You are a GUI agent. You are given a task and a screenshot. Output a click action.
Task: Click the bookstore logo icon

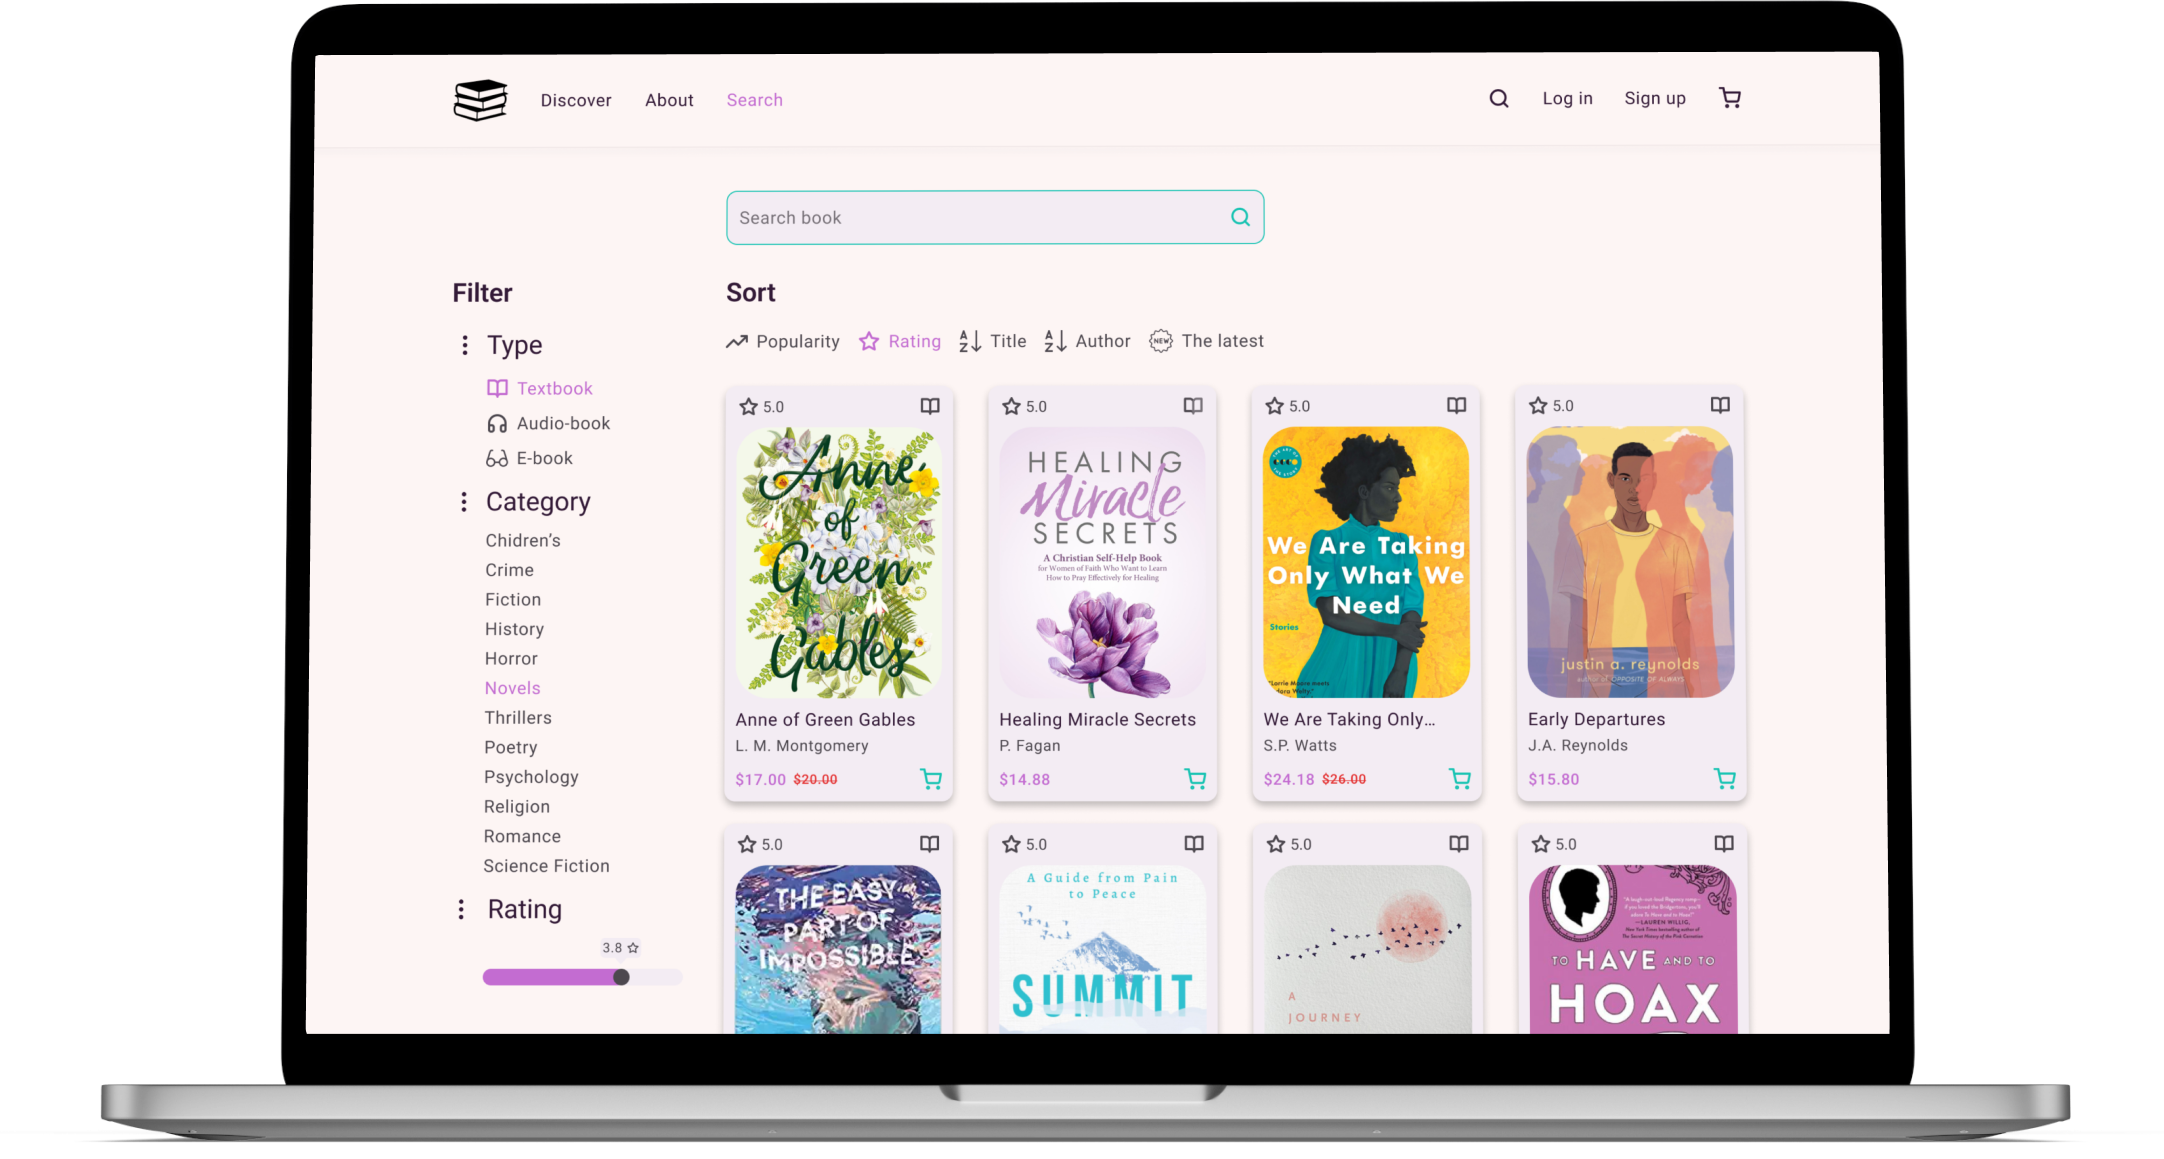click(480, 100)
